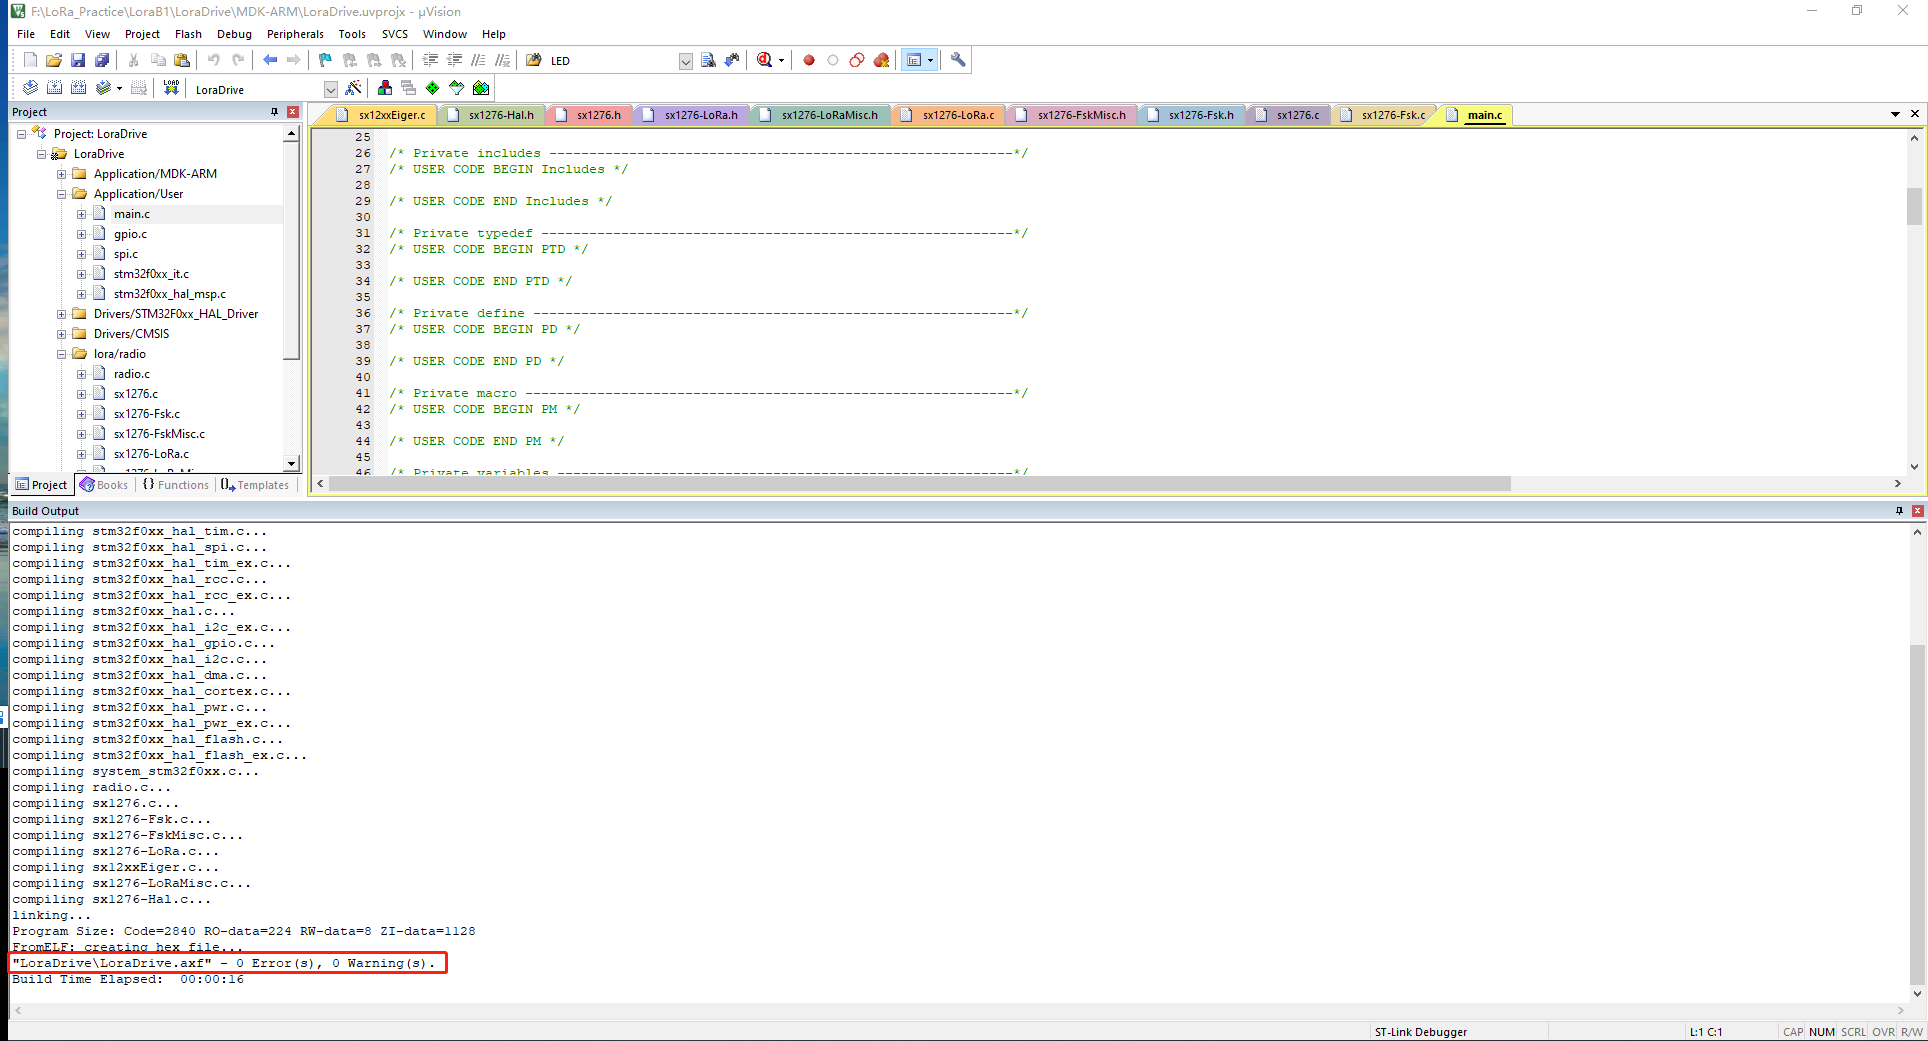The height and width of the screenshot is (1041, 1928).
Task: Open Configuration with the wrench icon
Action: coord(958,60)
